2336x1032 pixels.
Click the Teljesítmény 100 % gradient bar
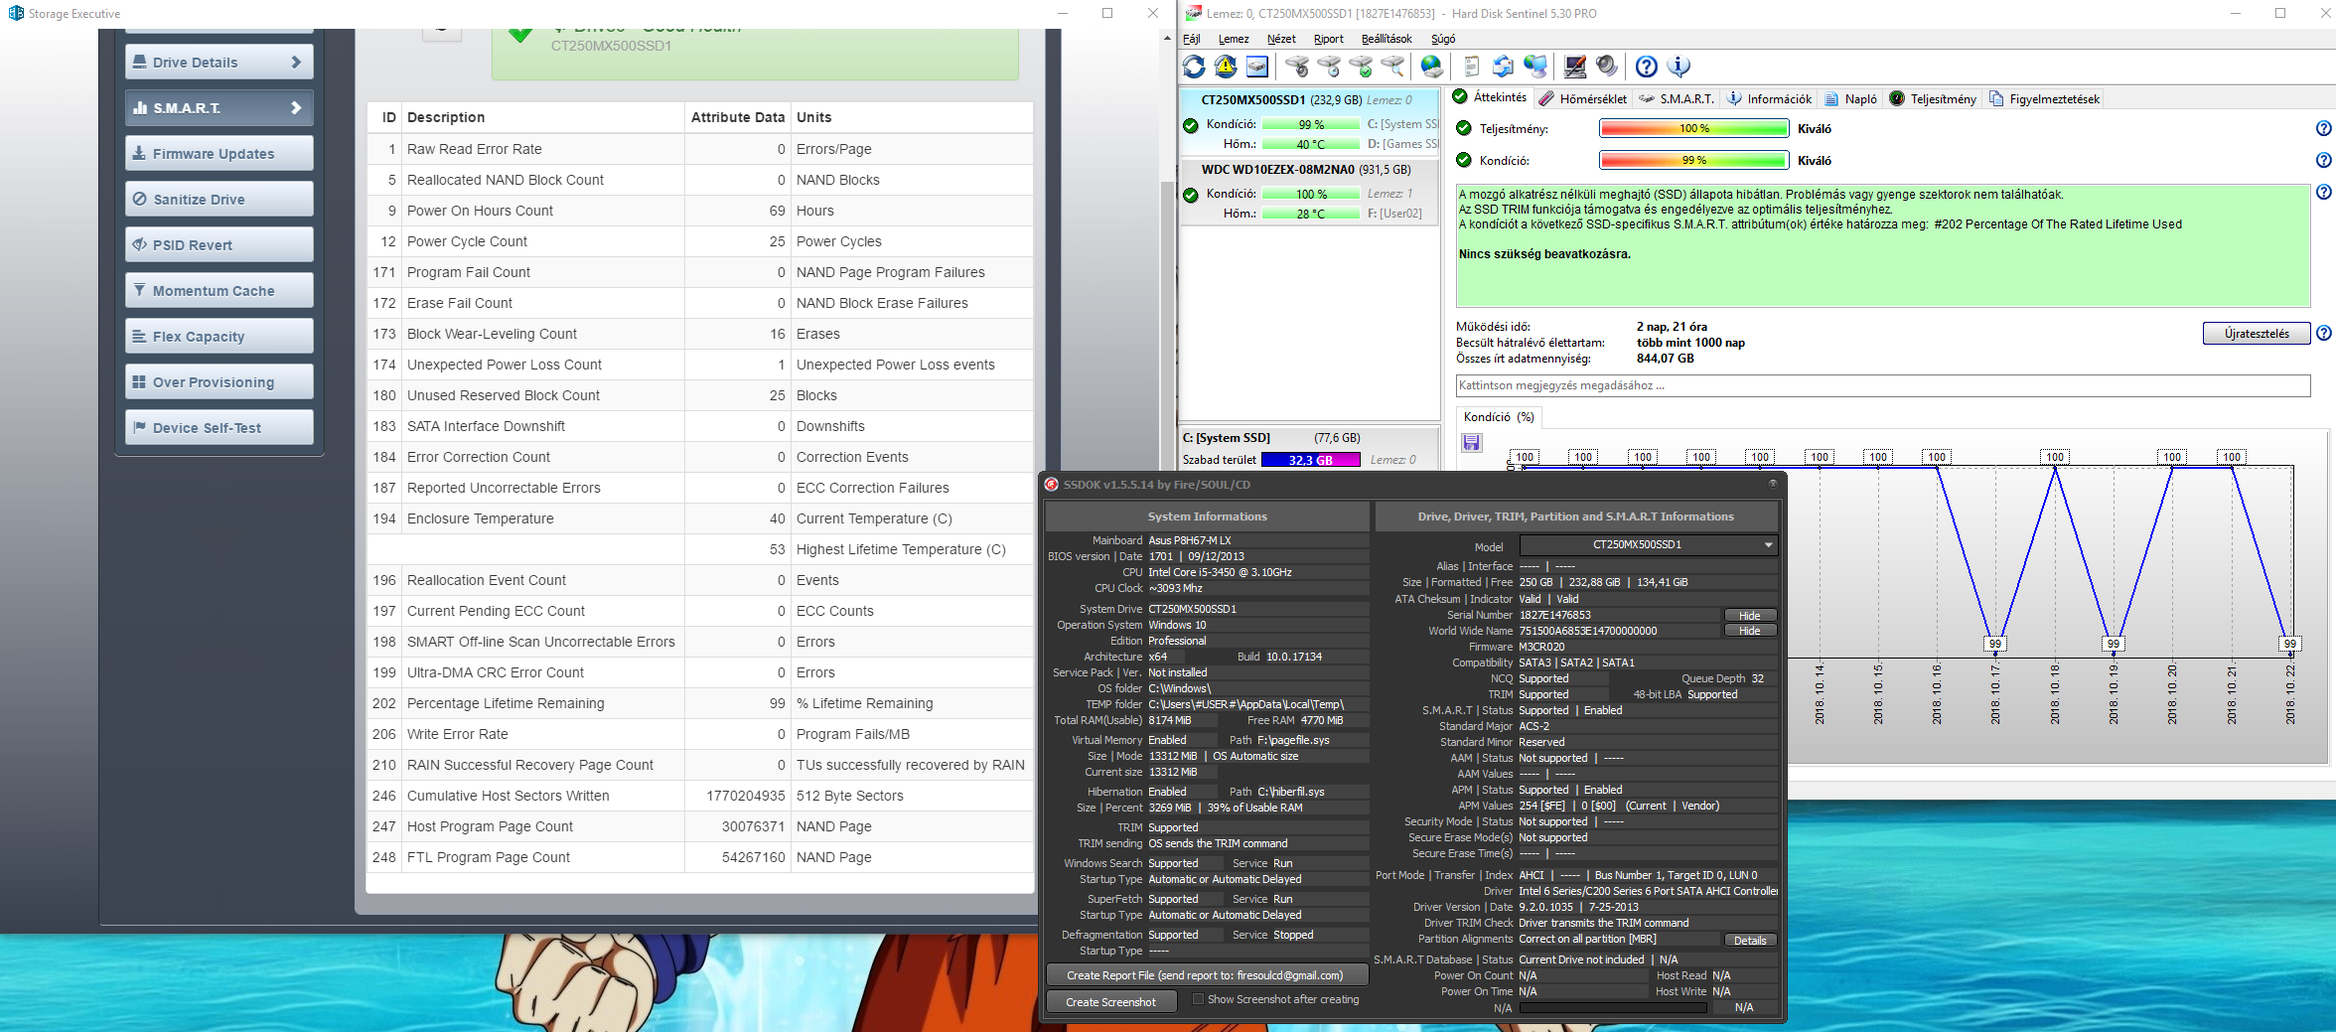[1694, 129]
